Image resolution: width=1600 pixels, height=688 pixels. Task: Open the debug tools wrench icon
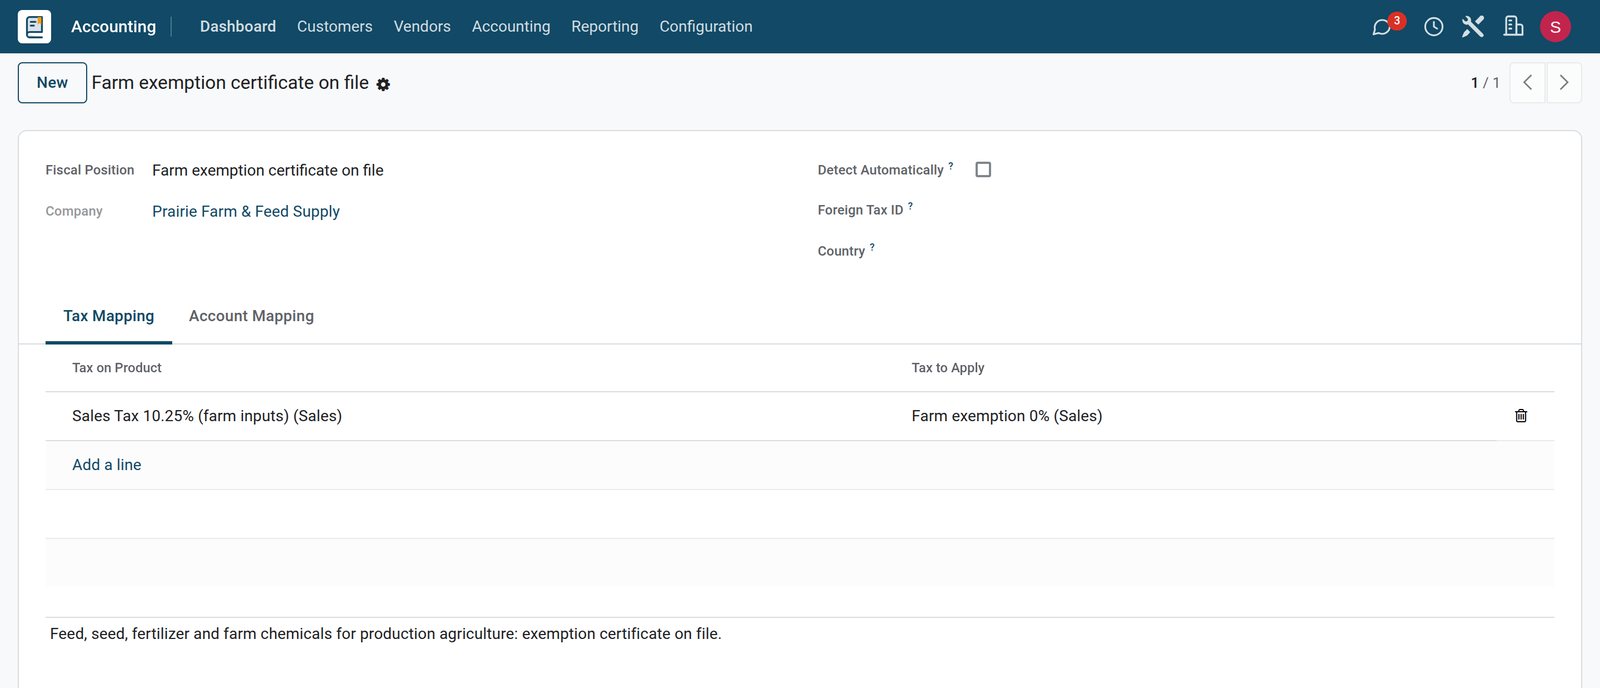1472,27
